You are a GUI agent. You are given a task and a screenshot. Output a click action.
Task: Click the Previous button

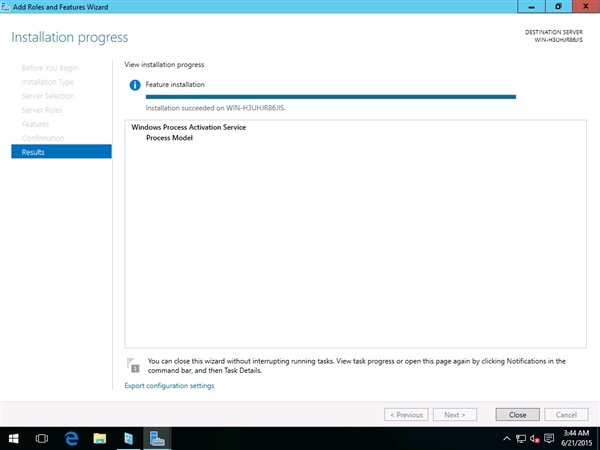pos(406,415)
